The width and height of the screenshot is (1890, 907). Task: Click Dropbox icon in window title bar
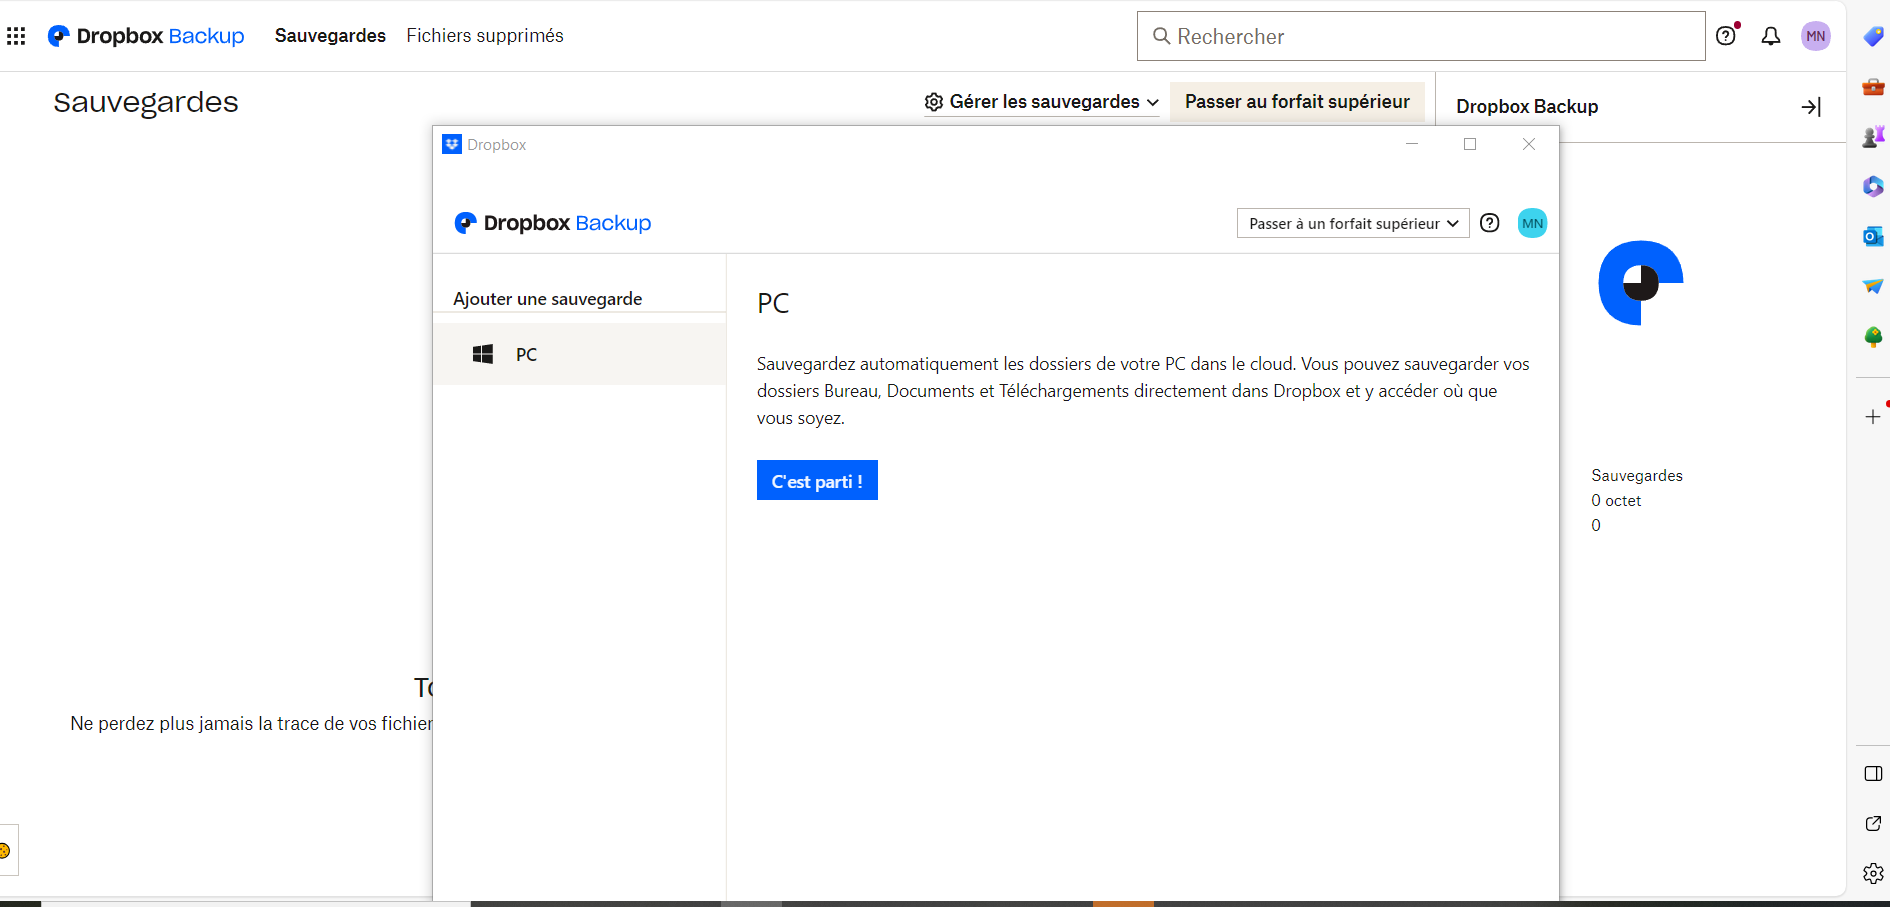pyautogui.click(x=452, y=144)
